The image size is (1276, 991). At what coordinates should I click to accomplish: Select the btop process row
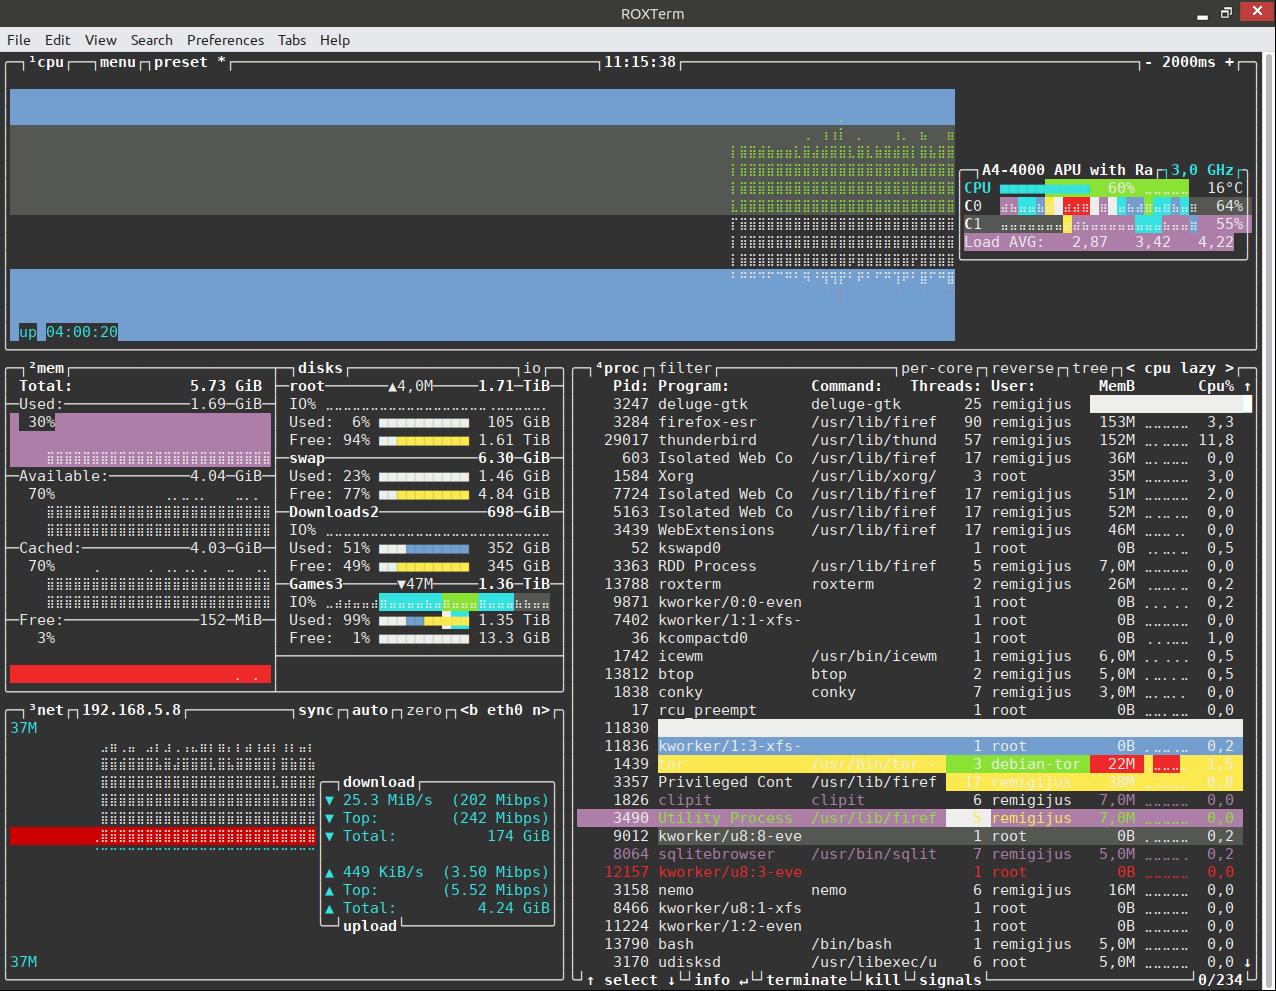910,674
